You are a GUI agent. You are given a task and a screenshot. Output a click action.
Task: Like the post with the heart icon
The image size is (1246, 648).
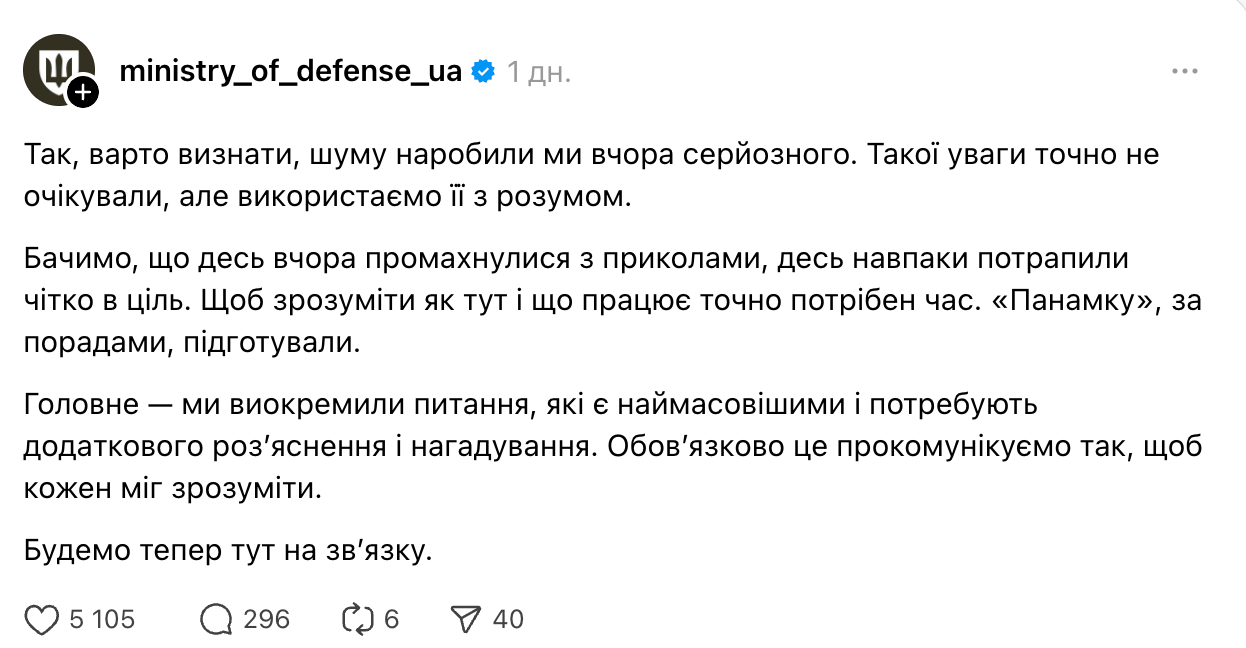(41, 620)
